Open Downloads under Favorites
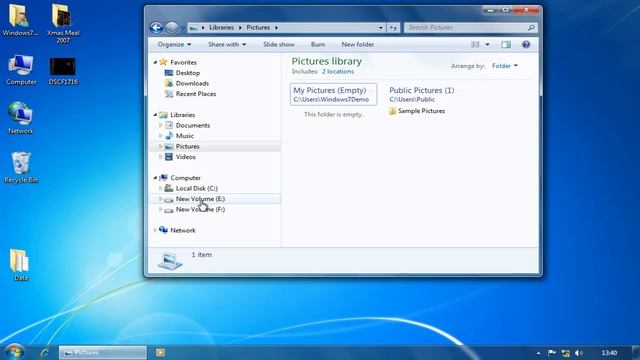This screenshot has height=360, width=640. pos(192,83)
